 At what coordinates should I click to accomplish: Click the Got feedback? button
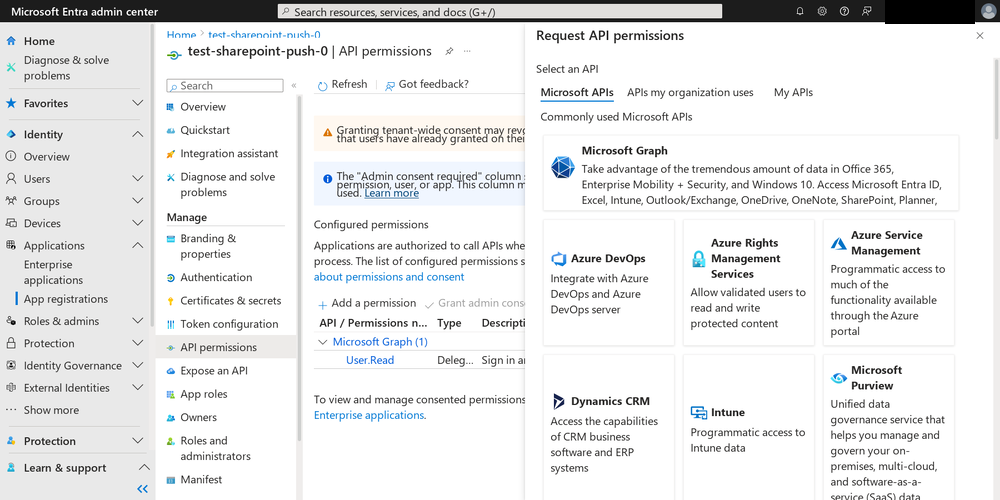427,84
